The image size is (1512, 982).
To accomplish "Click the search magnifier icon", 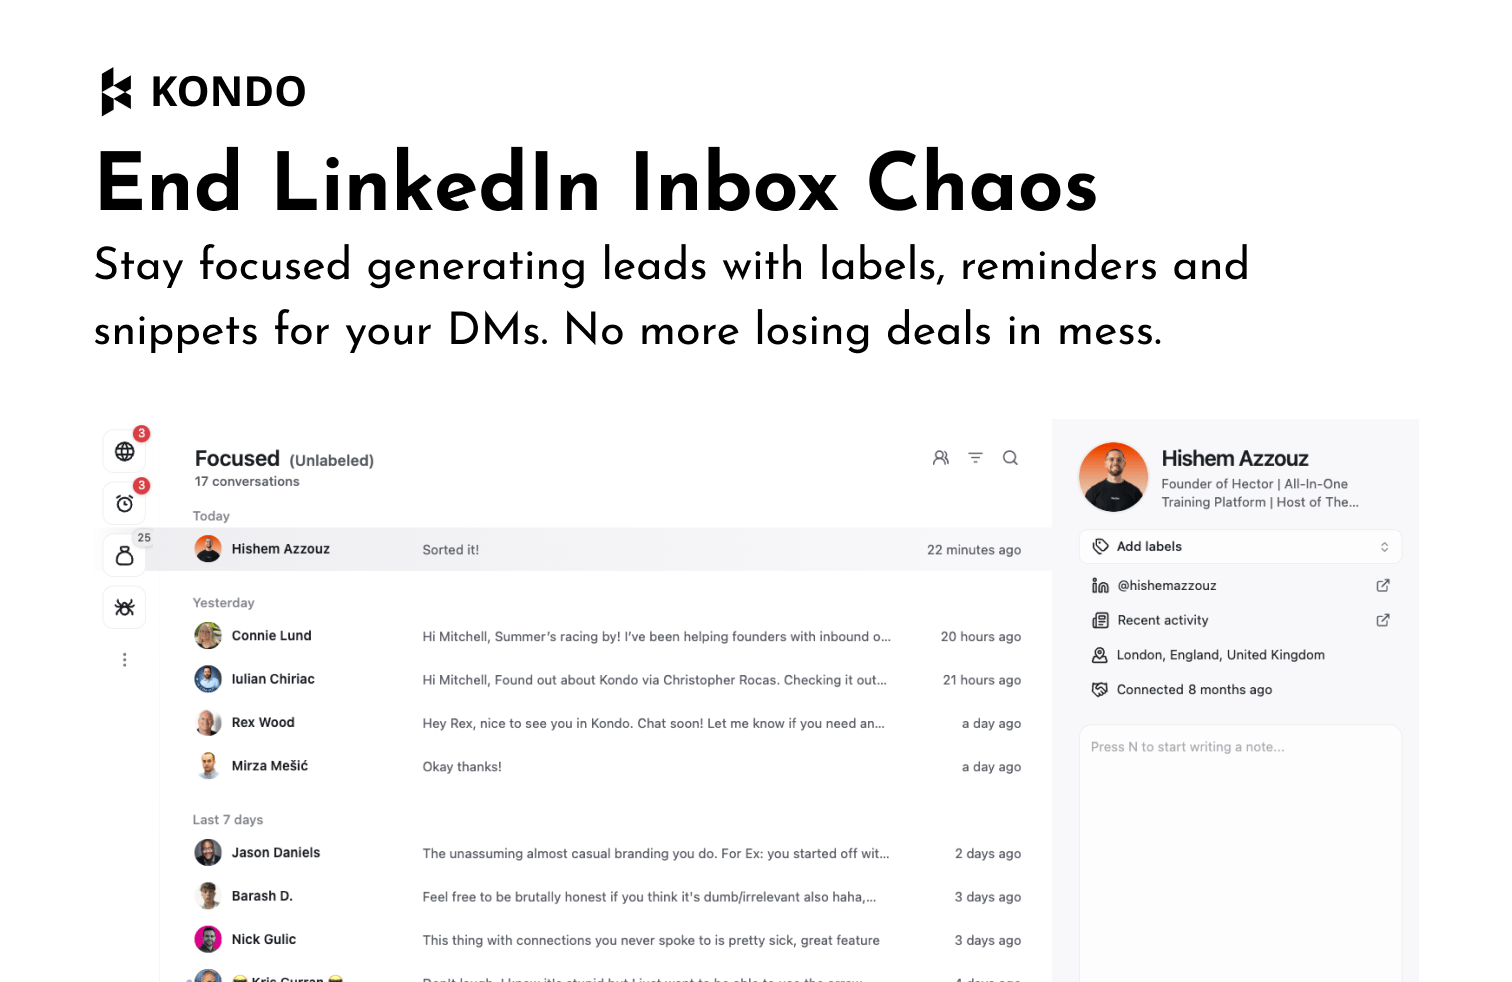I will click(x=1010, y=458).
